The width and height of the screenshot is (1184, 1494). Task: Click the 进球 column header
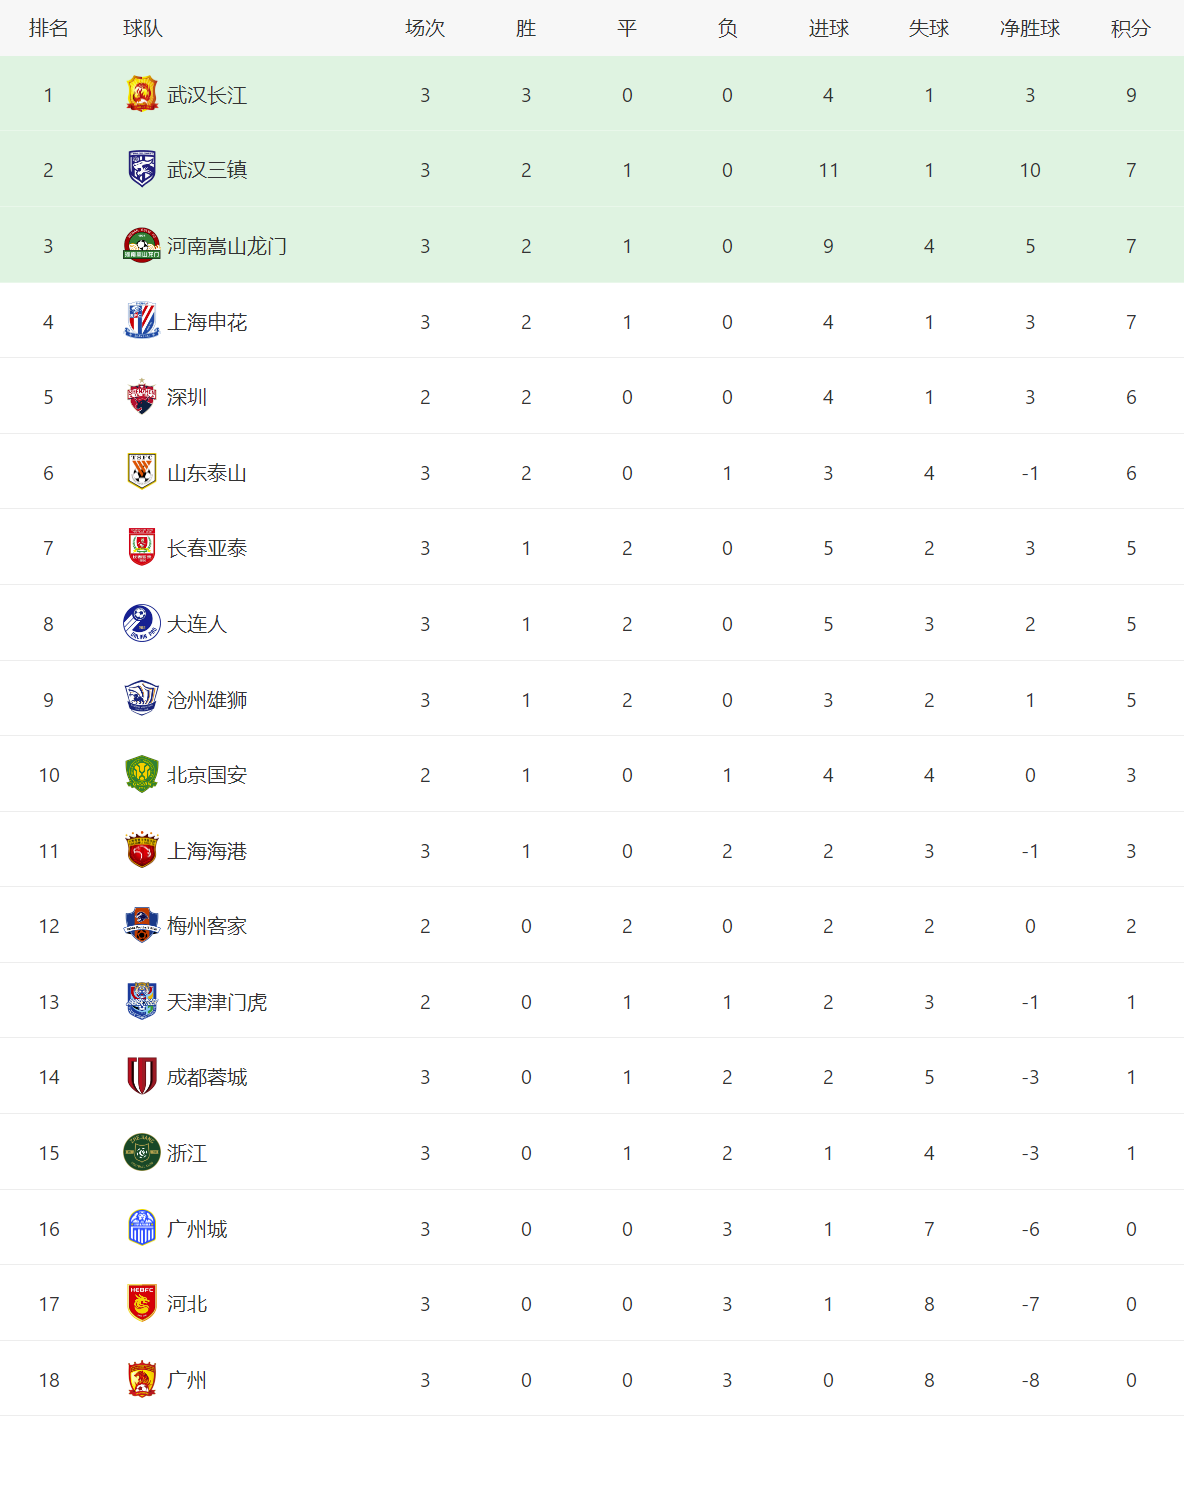pyautogui.click(x=828, y=28)
